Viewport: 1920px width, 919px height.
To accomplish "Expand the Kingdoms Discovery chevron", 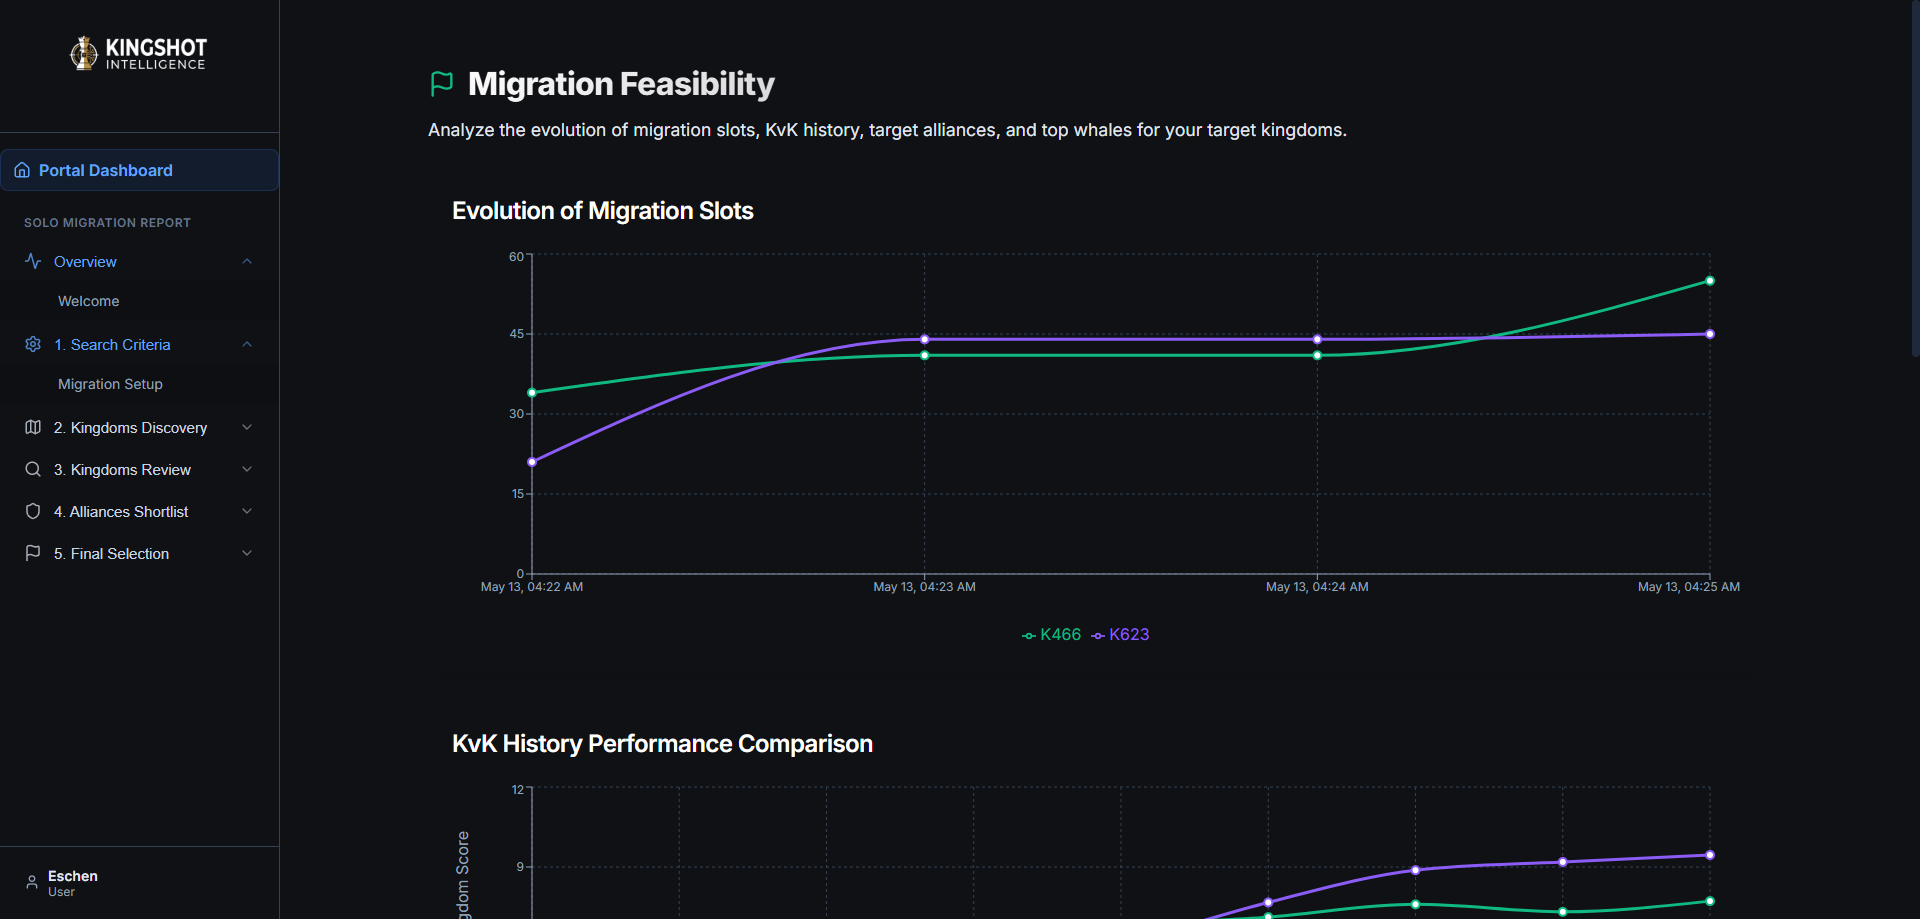I will coord(247,427).
